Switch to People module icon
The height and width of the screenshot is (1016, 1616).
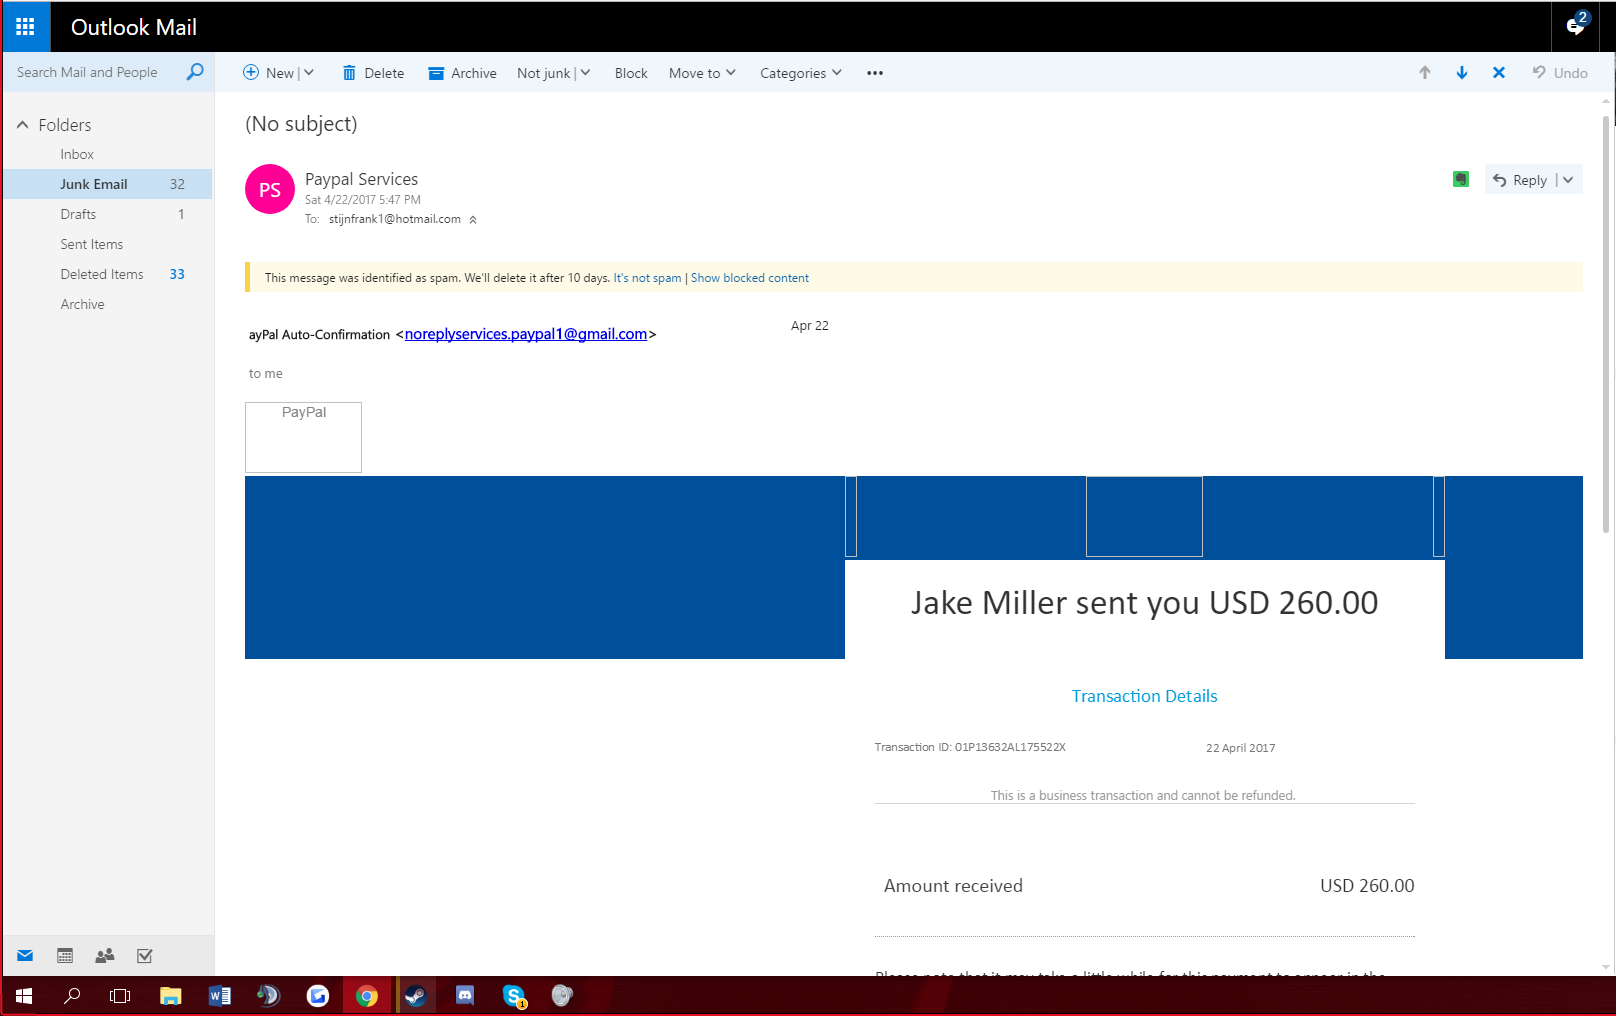point(105,956)
